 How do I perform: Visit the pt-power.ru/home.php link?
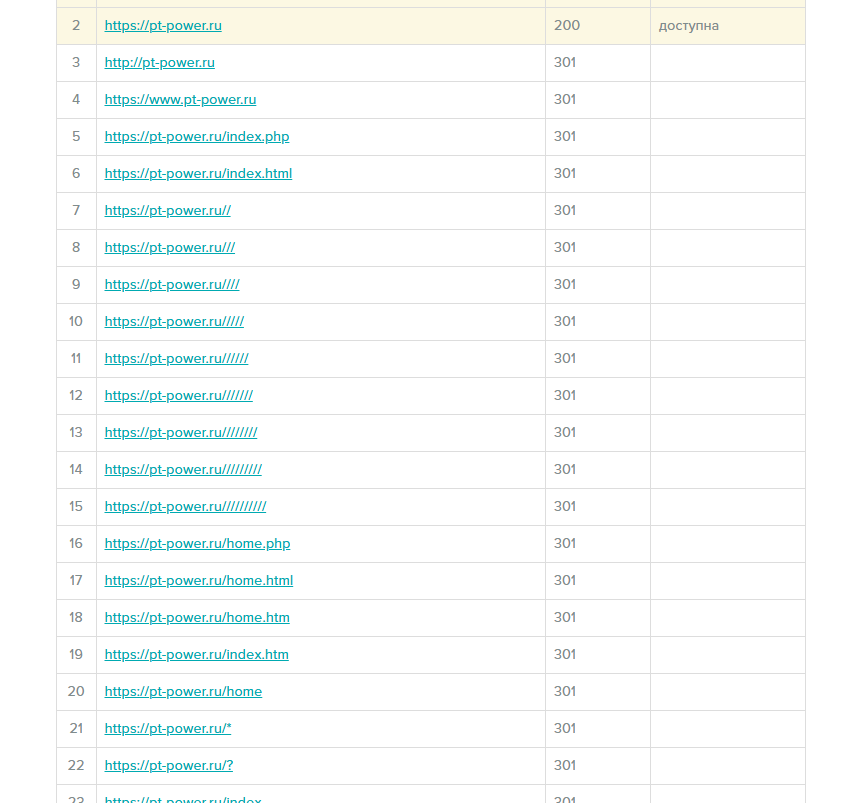pyautogui.click(x=197, y=543)
